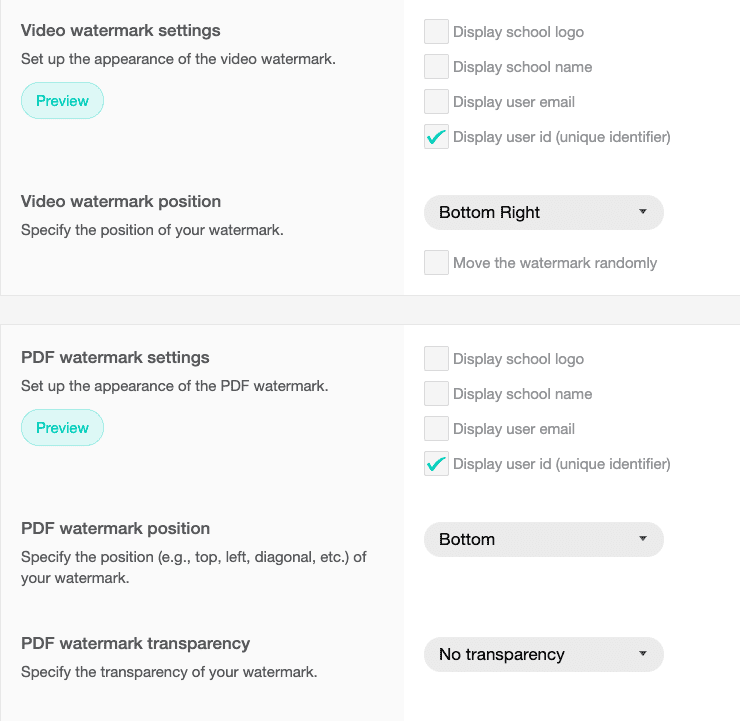Click the 'Move the watermark randomly' label text

click(555, 263)
